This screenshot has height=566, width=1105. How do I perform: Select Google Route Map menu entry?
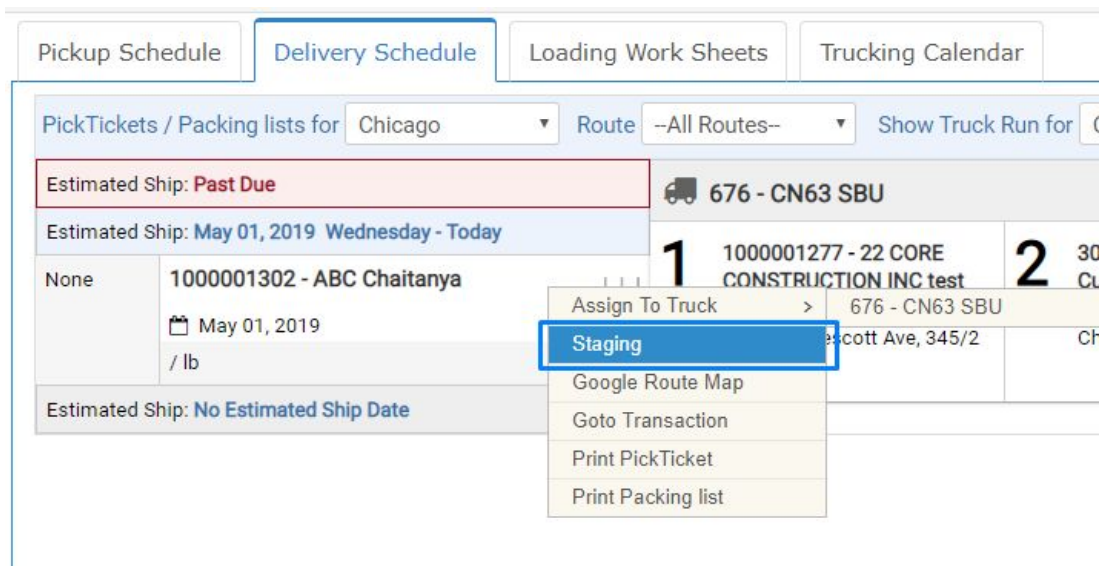pos(687,383)
